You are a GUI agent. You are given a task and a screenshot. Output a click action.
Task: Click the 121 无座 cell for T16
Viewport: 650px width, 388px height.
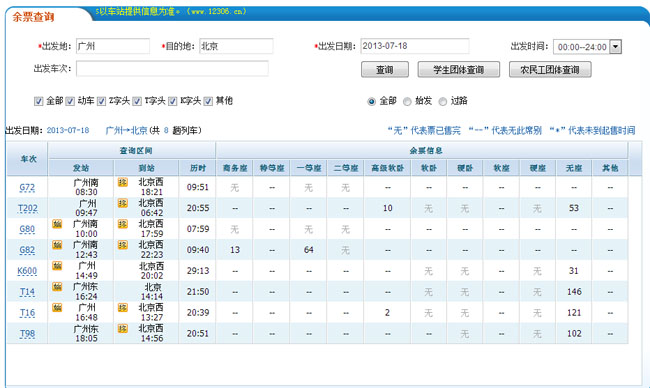(x=574, y=313)
